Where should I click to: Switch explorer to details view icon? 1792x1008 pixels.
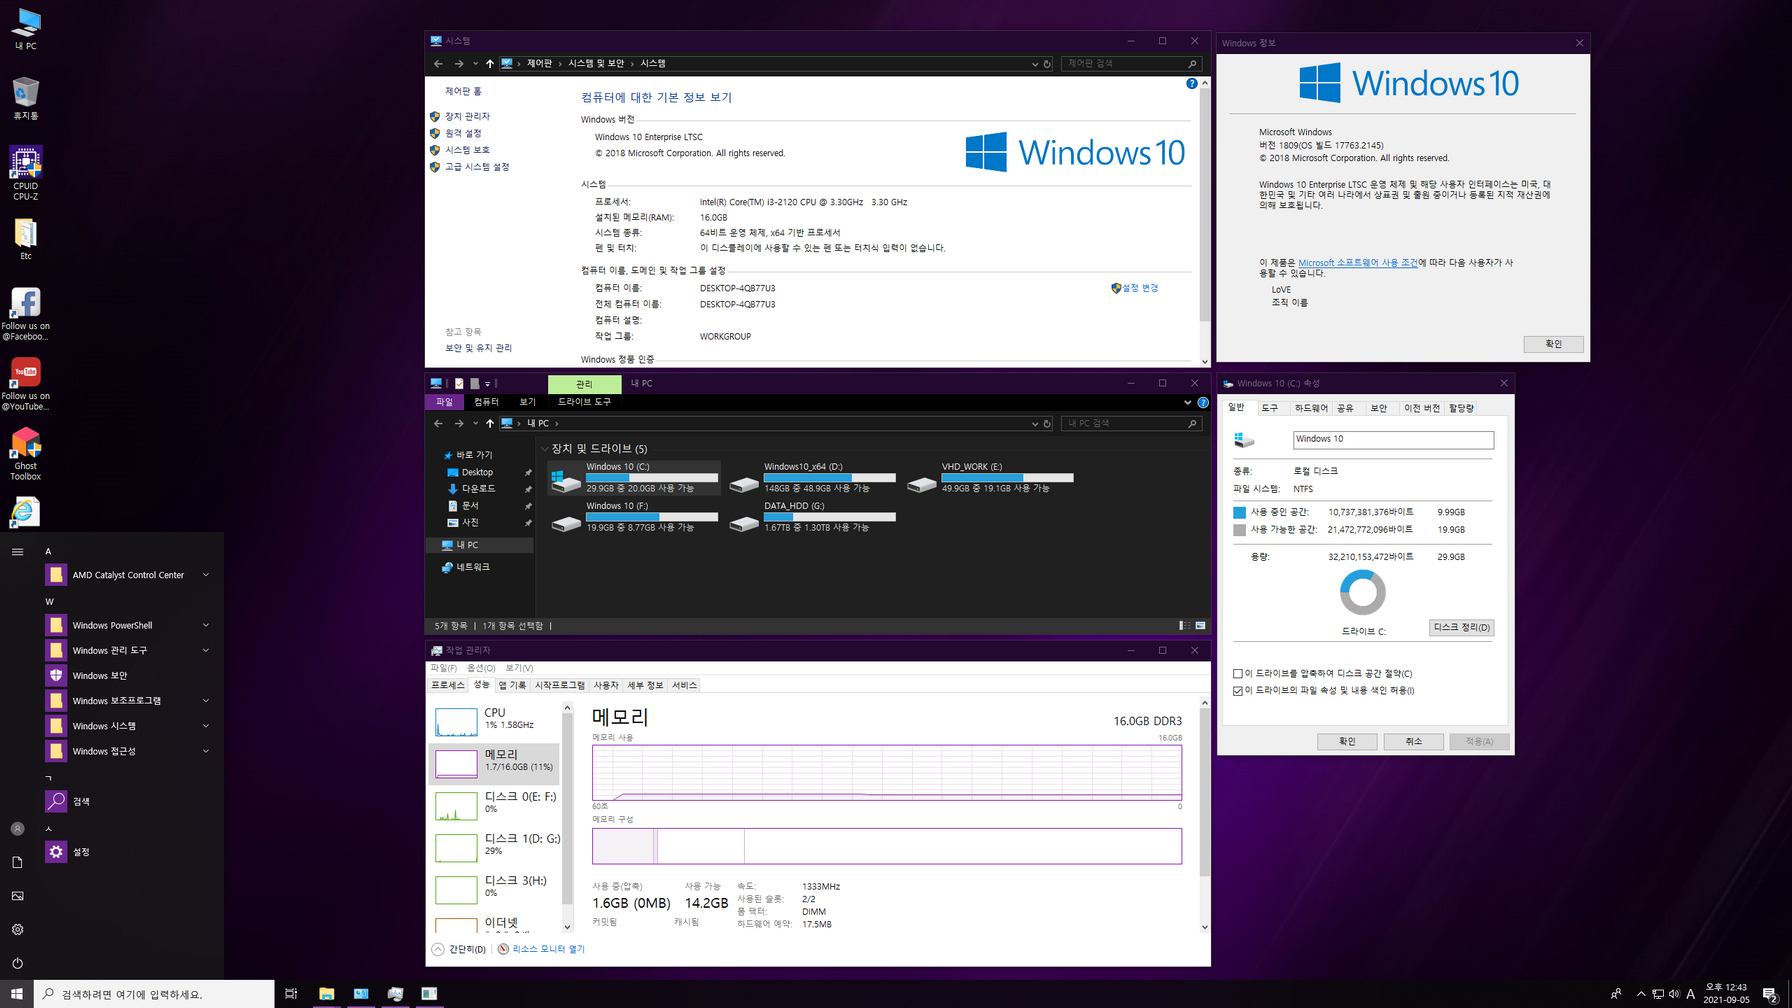[x=1184, y=626]
